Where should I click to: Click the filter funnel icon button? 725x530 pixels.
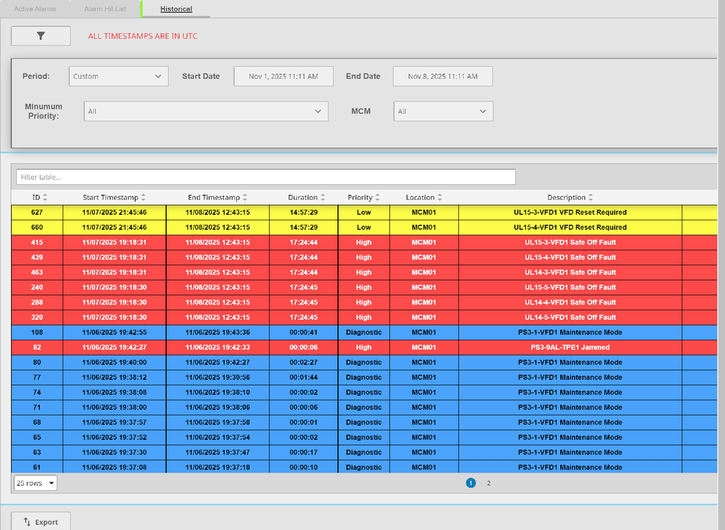[x=41, y=36]
